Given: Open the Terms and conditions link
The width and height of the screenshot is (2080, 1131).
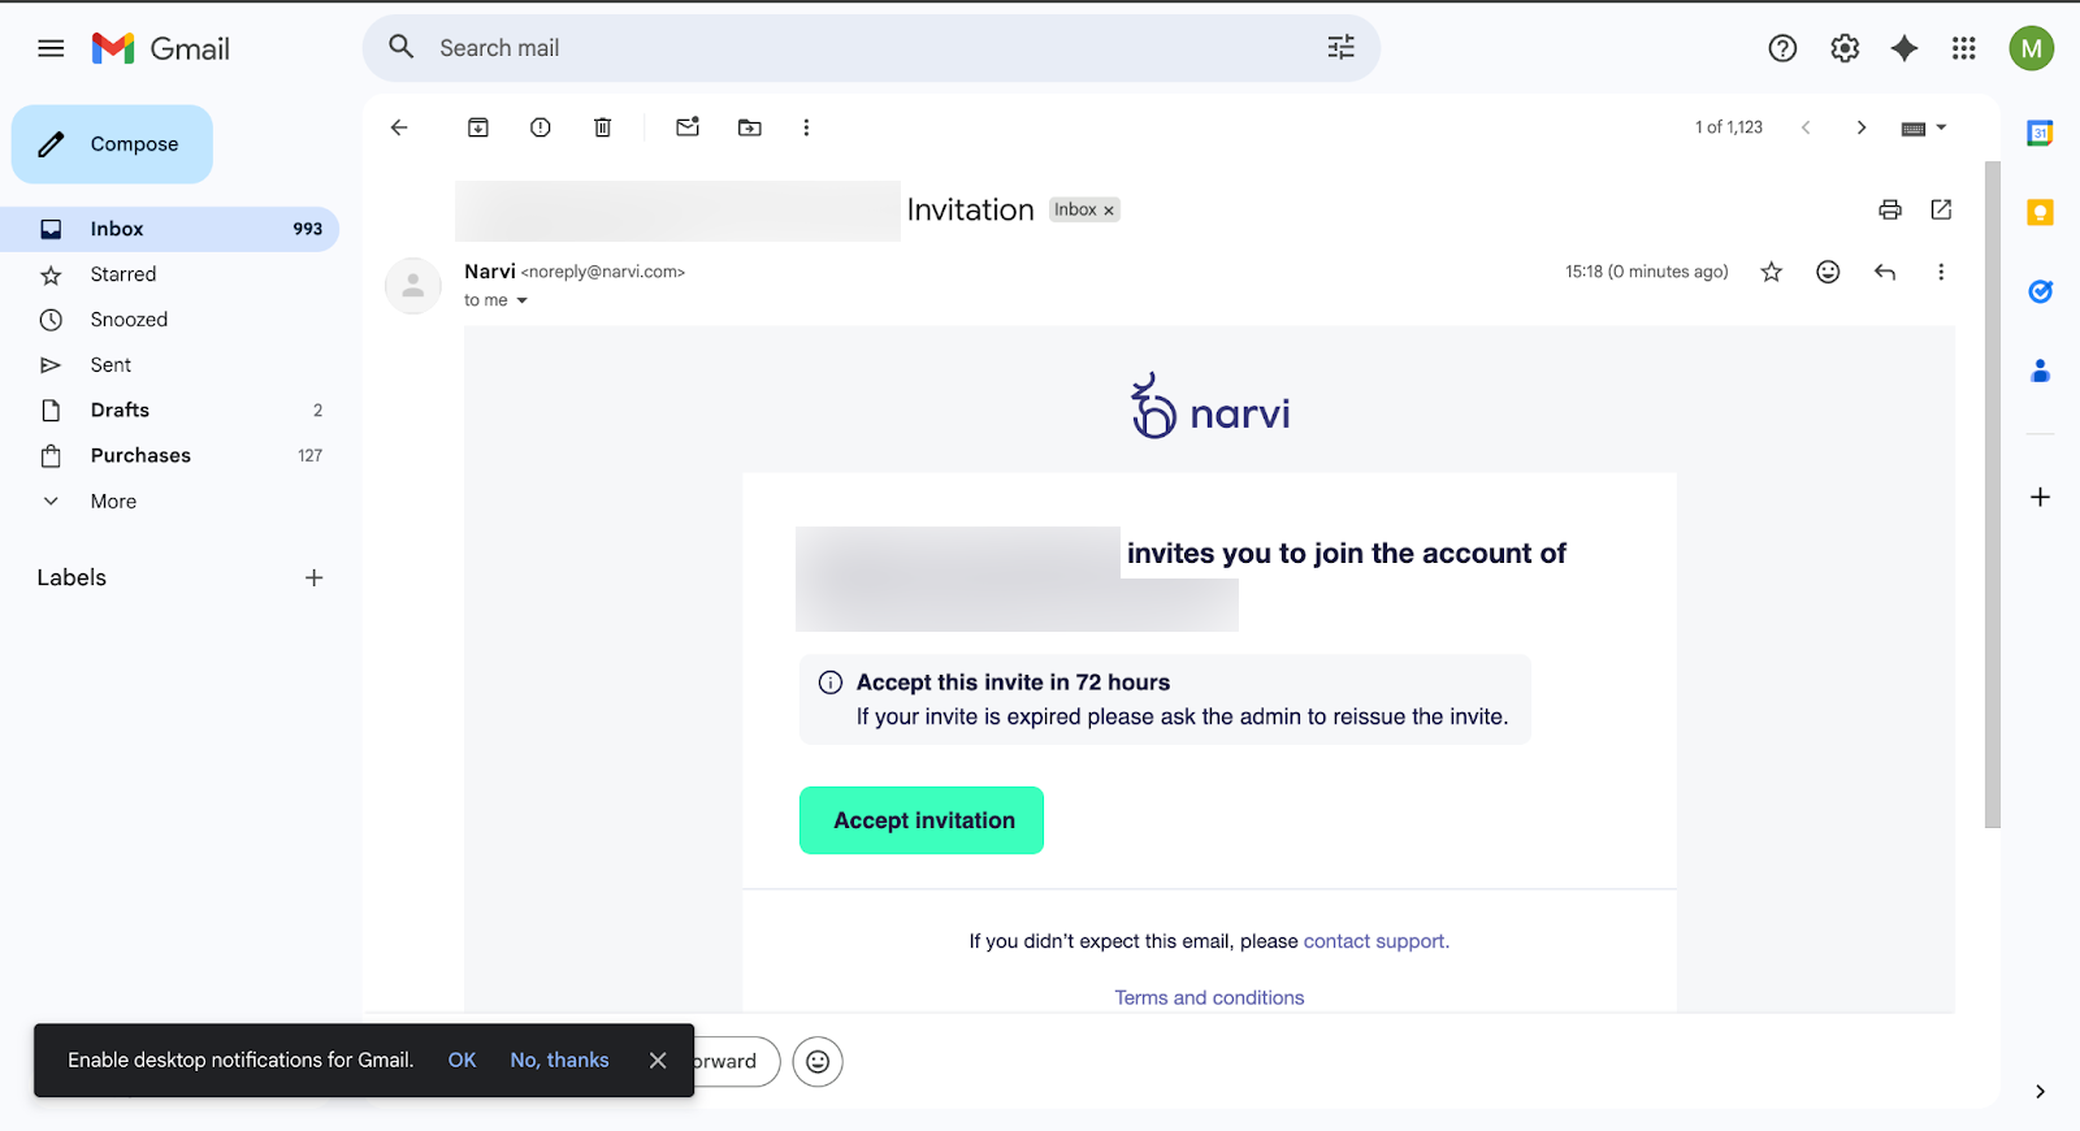Looking at the screenshot, I should tap(1209, 997).
